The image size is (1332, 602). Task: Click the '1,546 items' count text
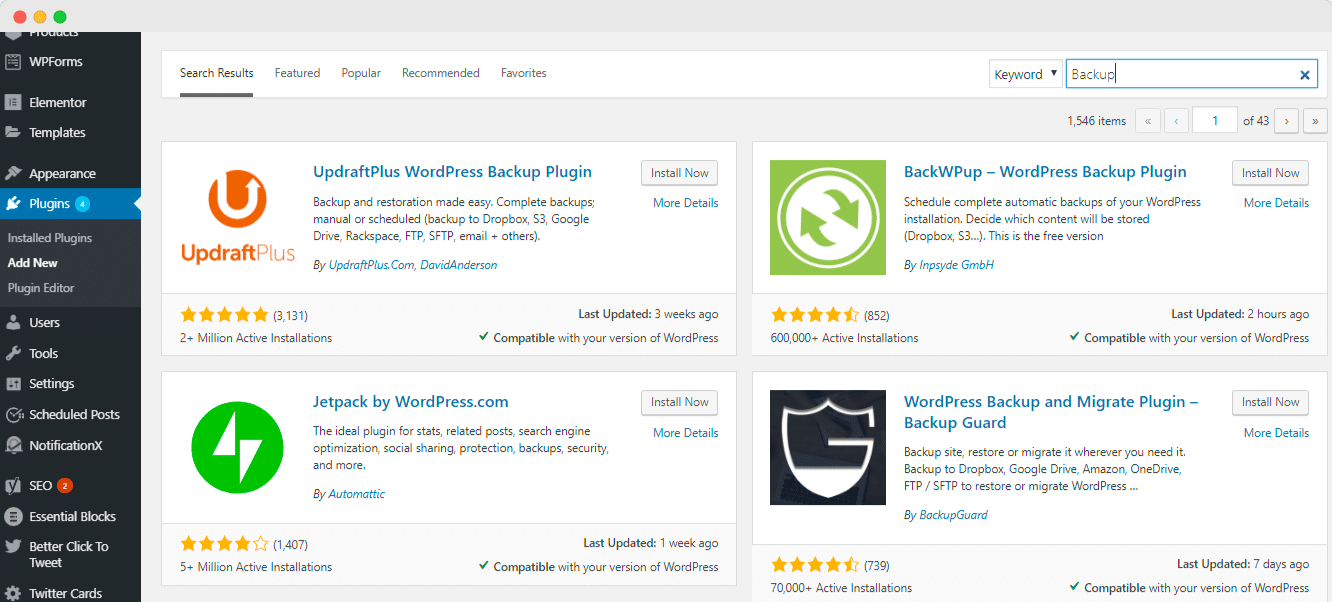1096,121
